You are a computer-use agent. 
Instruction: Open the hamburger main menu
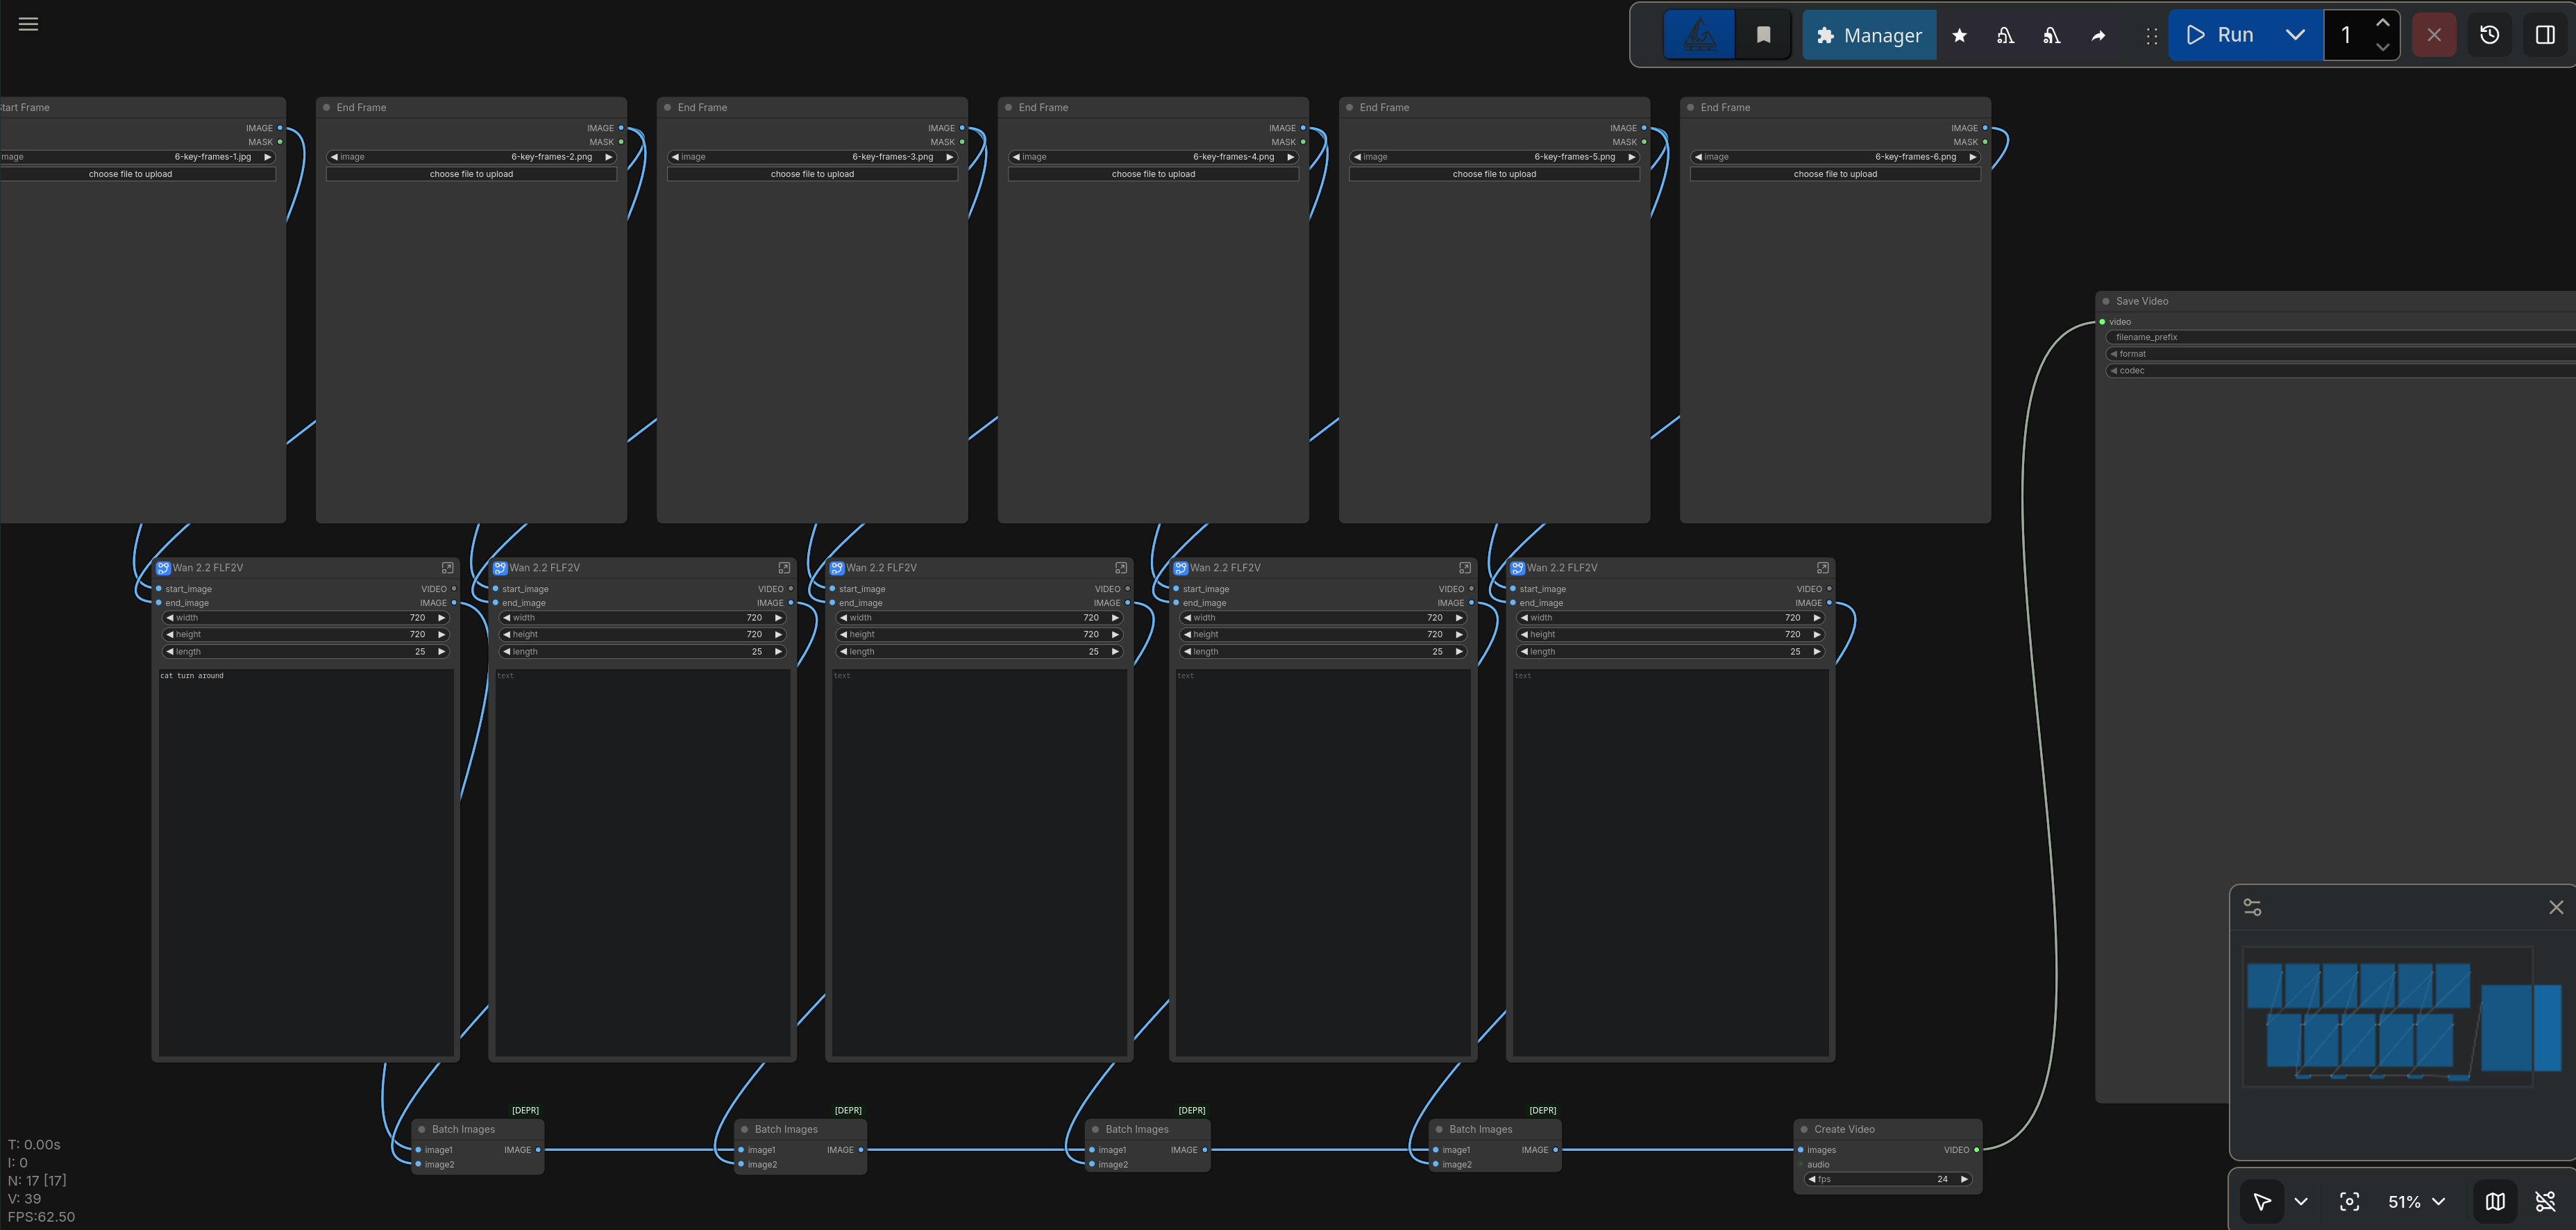pyautogui.click(x=28, y=24)
